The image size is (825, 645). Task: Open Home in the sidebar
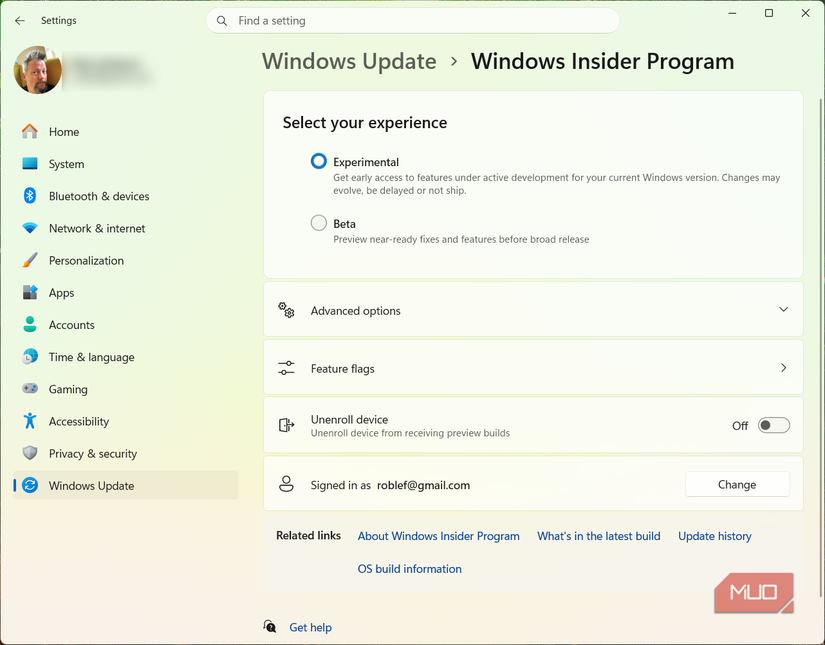126,132
